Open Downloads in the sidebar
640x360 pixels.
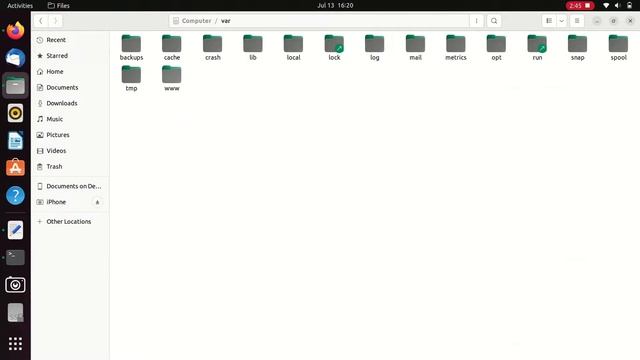(x=70, y=103)
